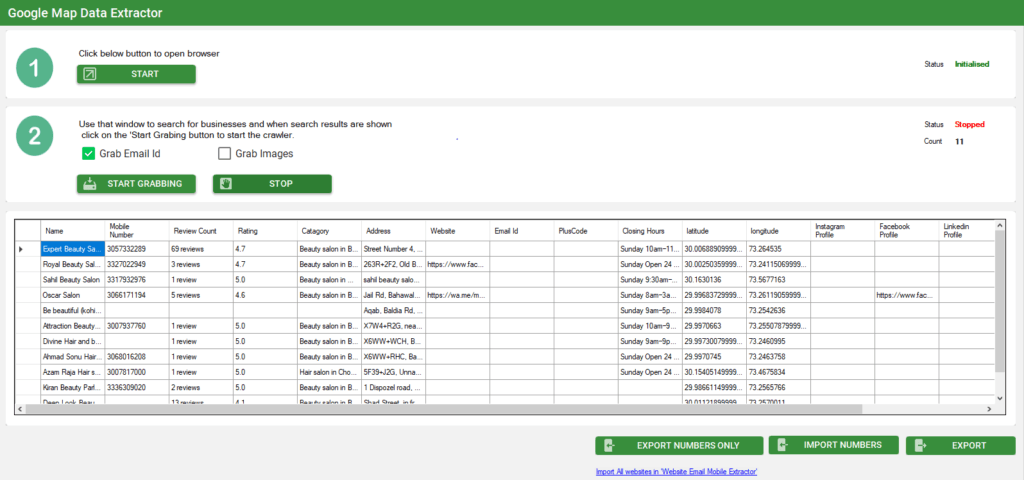Viewport: 1024px width, 480px height.
Task: Click START GRABBING to begin crawling
Action: (x=136, y=184)
